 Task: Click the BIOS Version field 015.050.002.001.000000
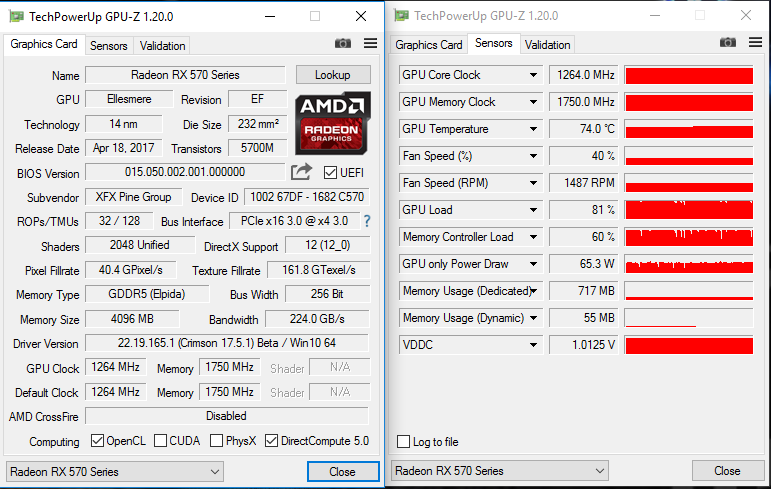coord(185,172)
